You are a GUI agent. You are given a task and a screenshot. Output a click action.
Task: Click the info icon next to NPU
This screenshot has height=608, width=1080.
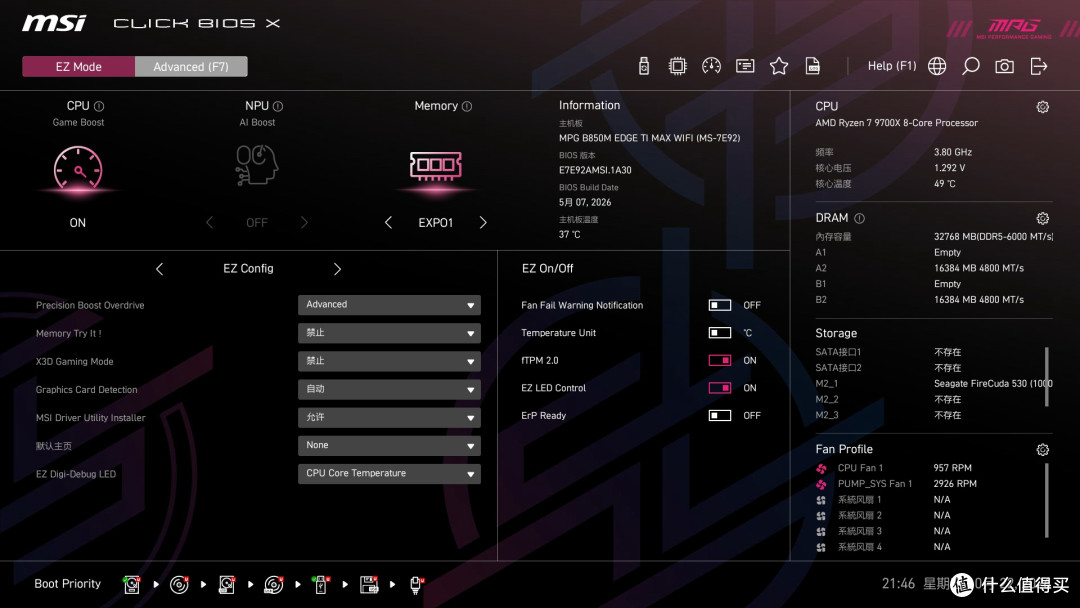[278, 106]
